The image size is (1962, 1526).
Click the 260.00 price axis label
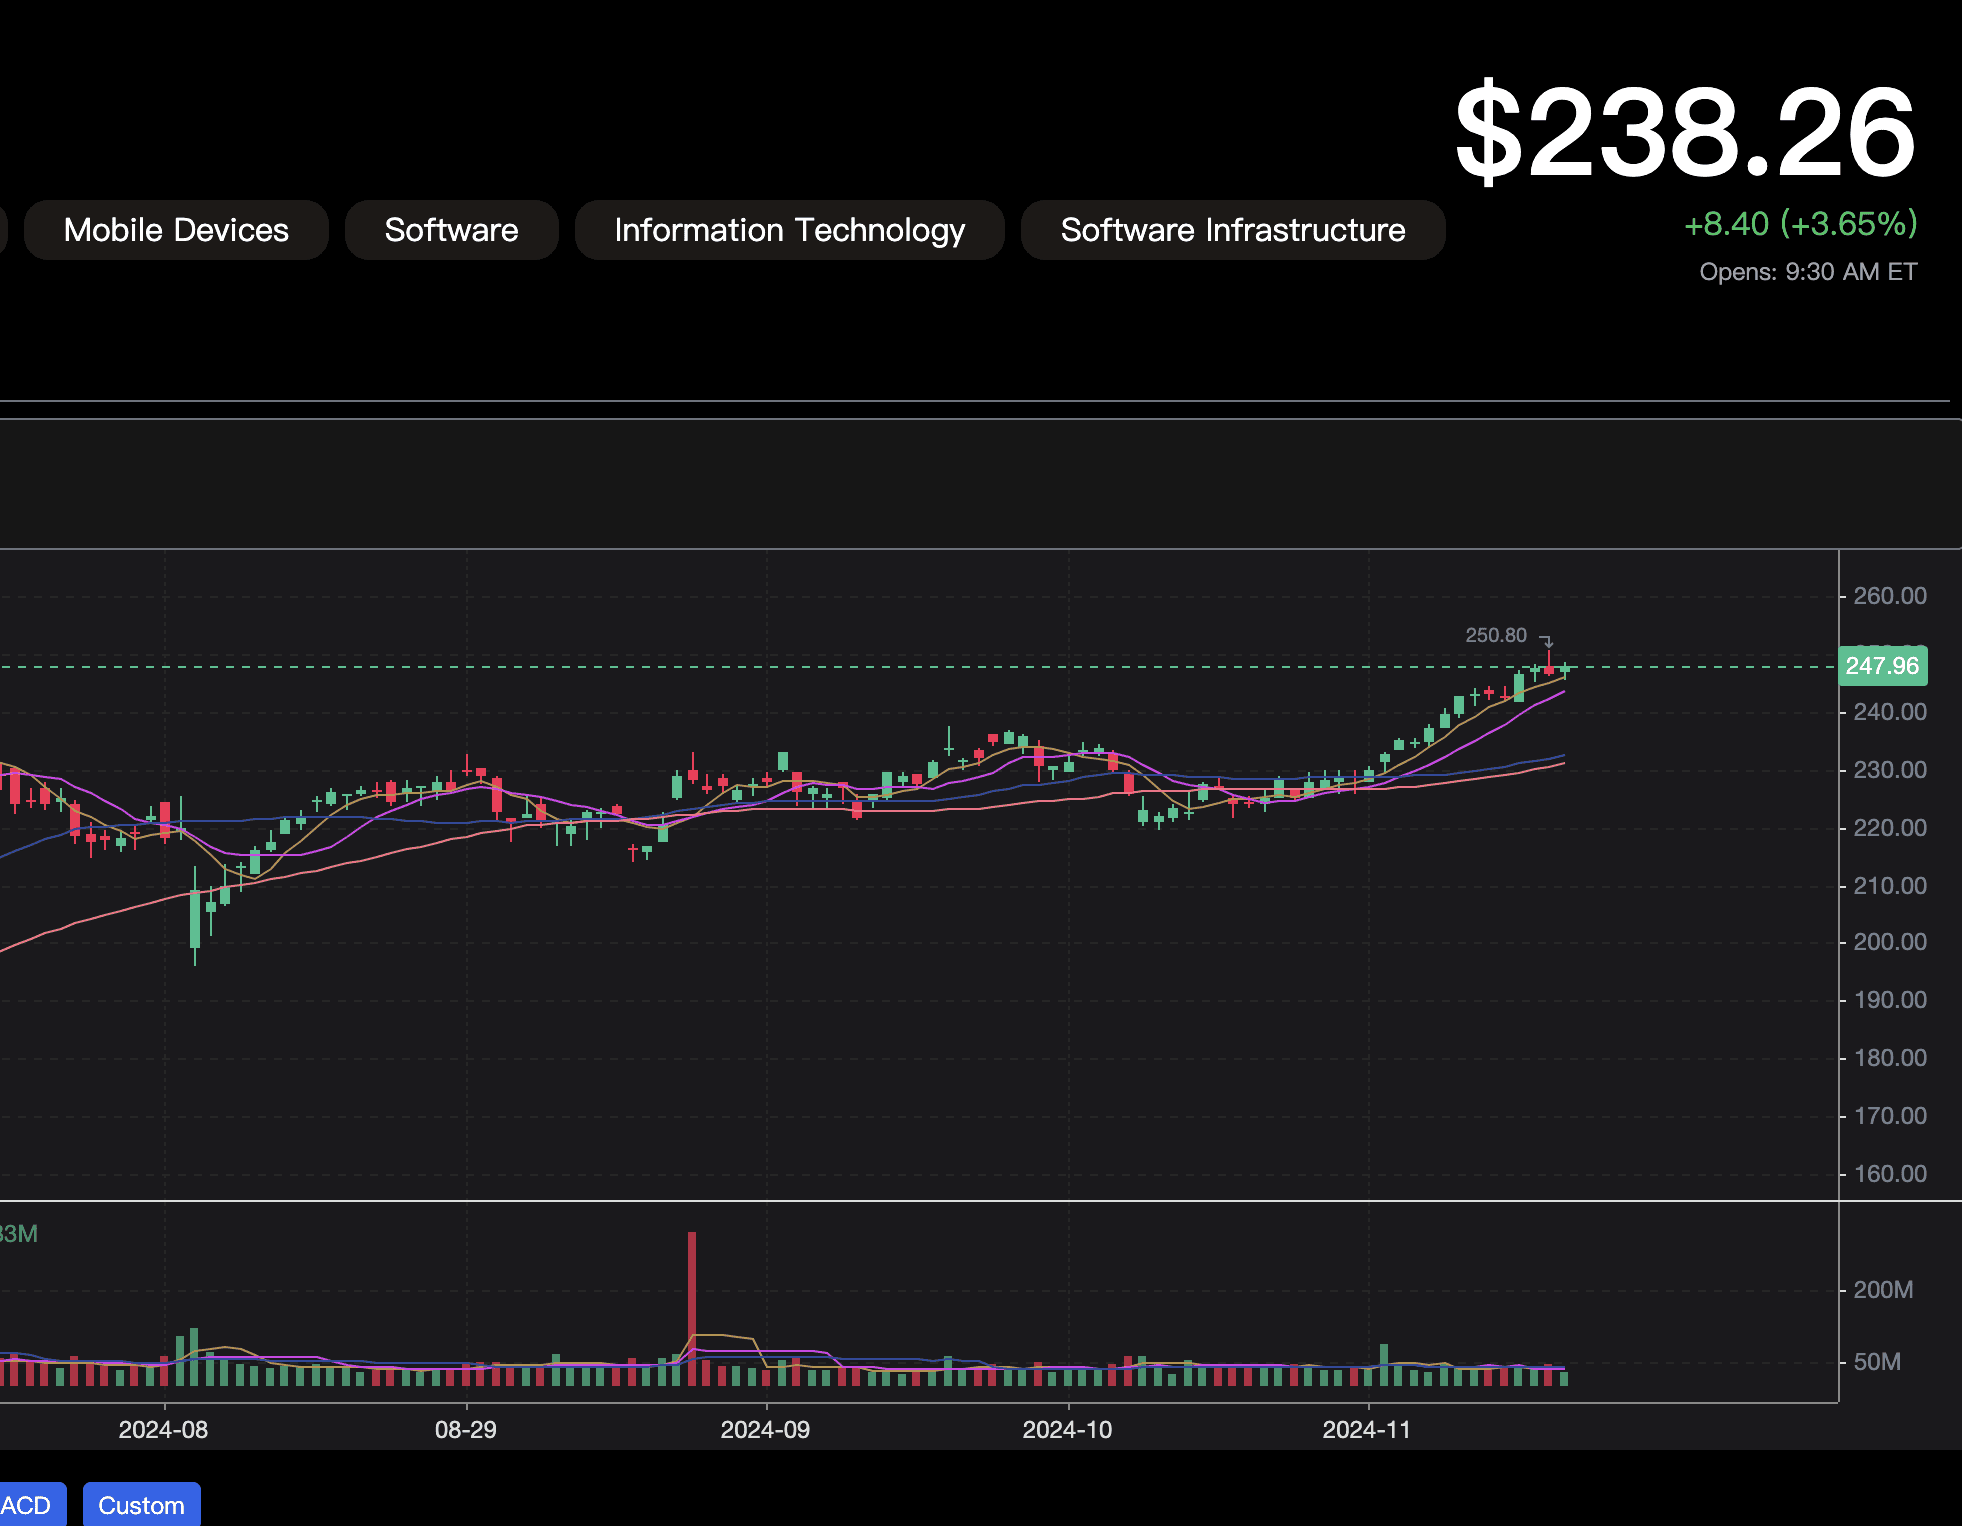coord(1890,596)
